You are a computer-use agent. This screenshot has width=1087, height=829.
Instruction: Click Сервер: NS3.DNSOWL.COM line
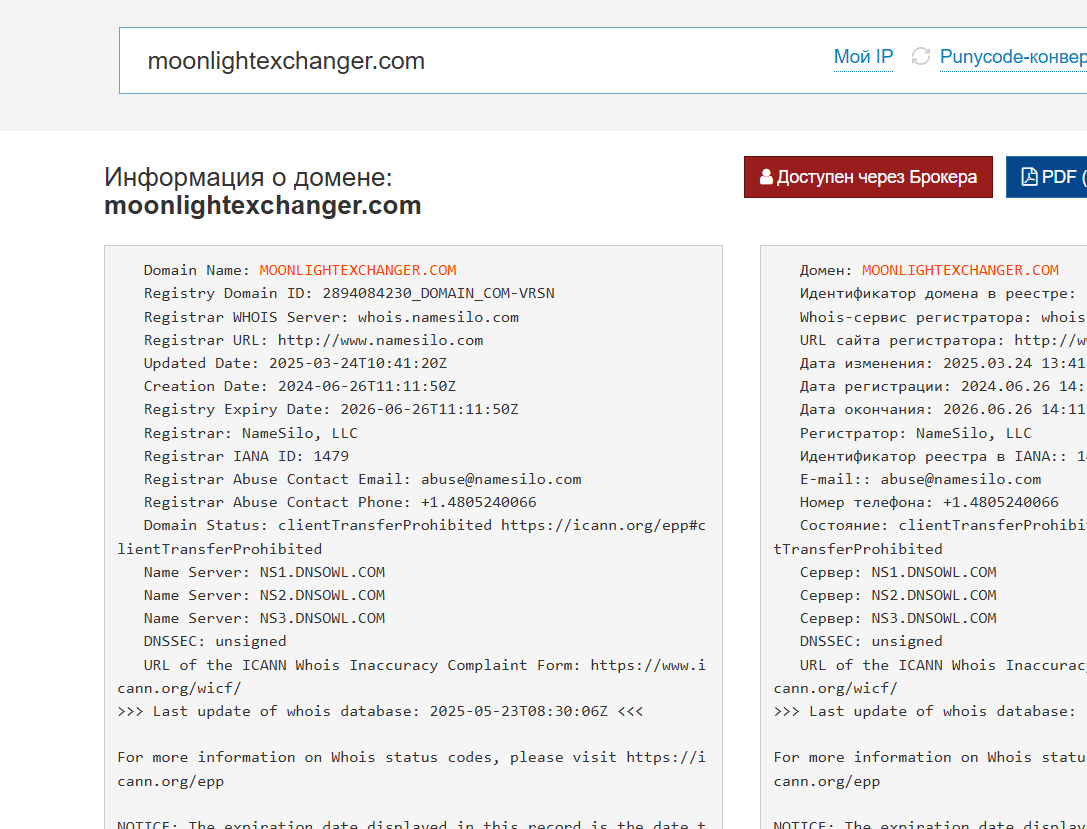coord(898,618)
